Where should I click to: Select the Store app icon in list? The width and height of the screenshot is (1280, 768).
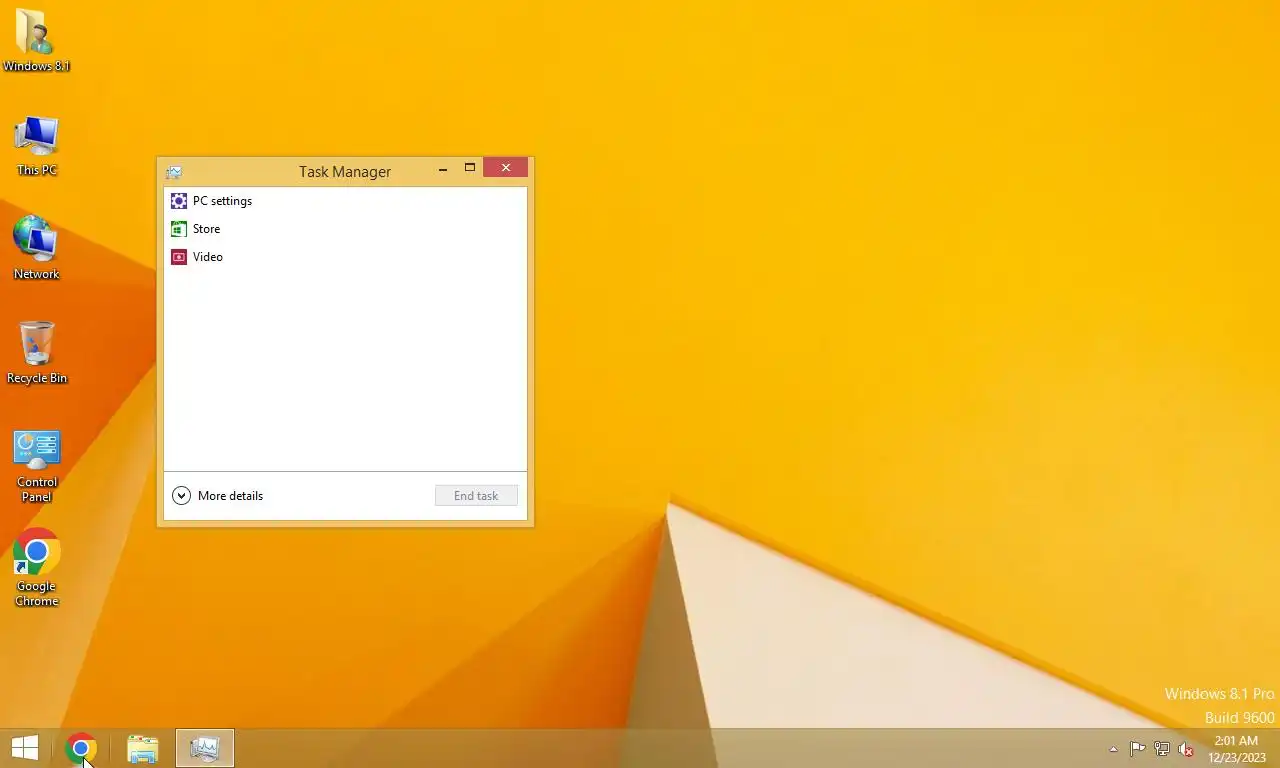(179, 229)
